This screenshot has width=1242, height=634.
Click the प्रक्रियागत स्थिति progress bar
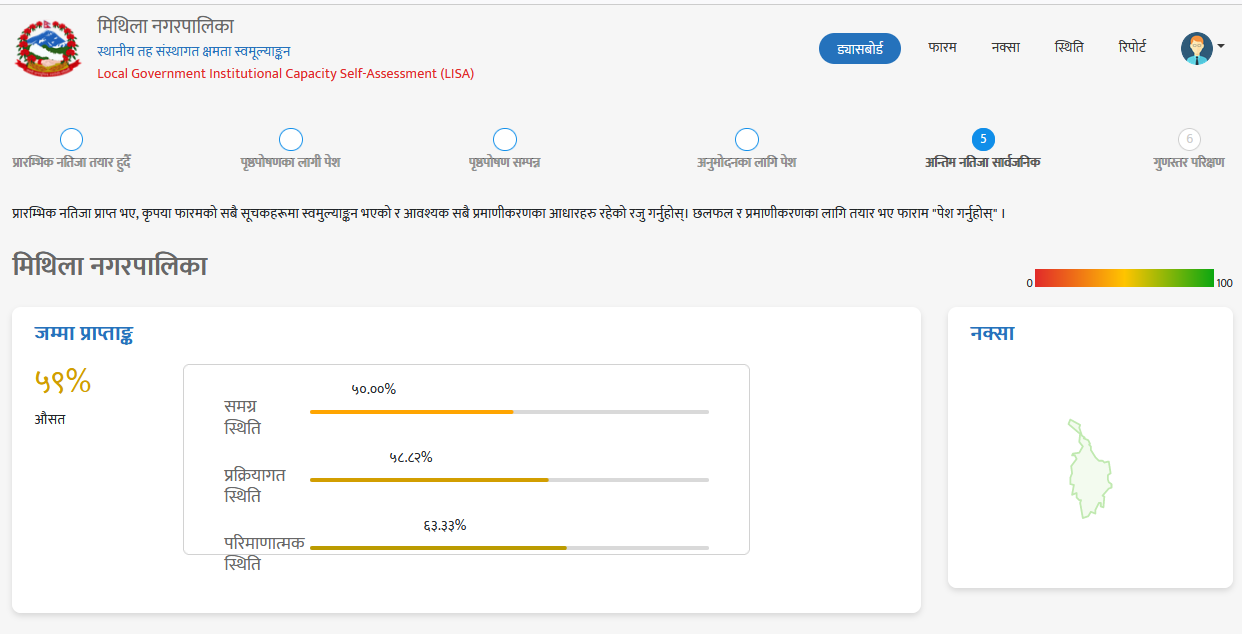[x=509, y=480]
